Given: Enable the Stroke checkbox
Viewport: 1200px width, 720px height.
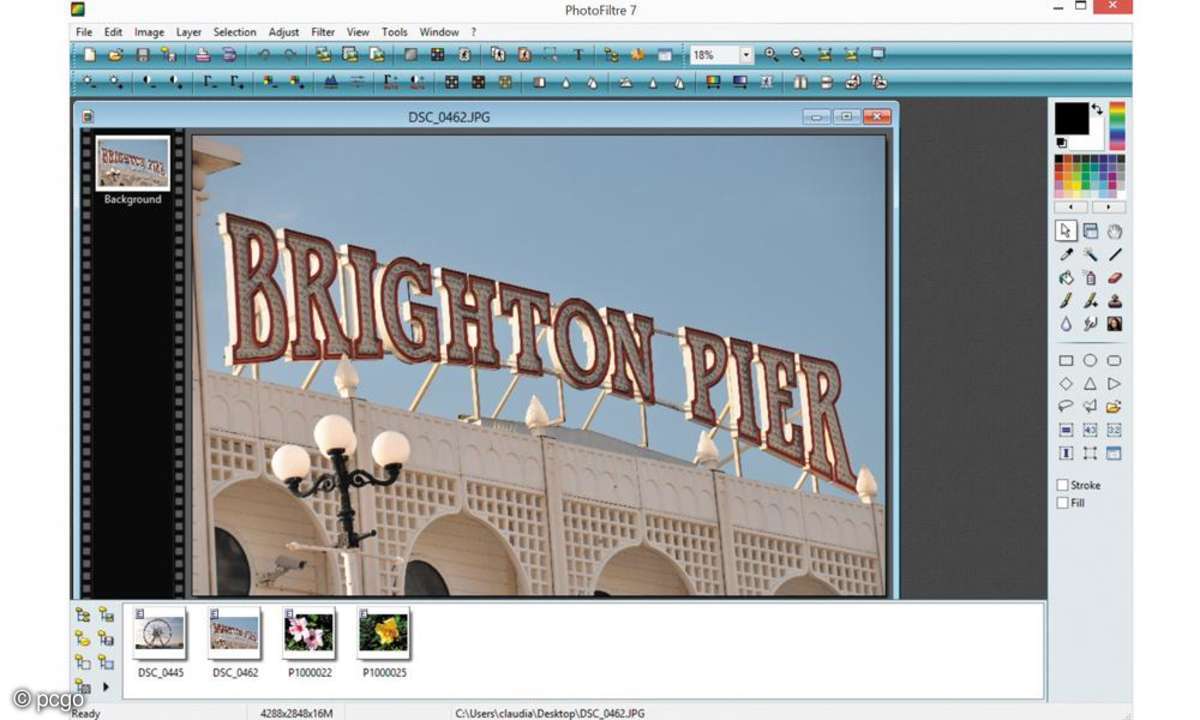Looking at the screenshot, I should point(1062,485).
